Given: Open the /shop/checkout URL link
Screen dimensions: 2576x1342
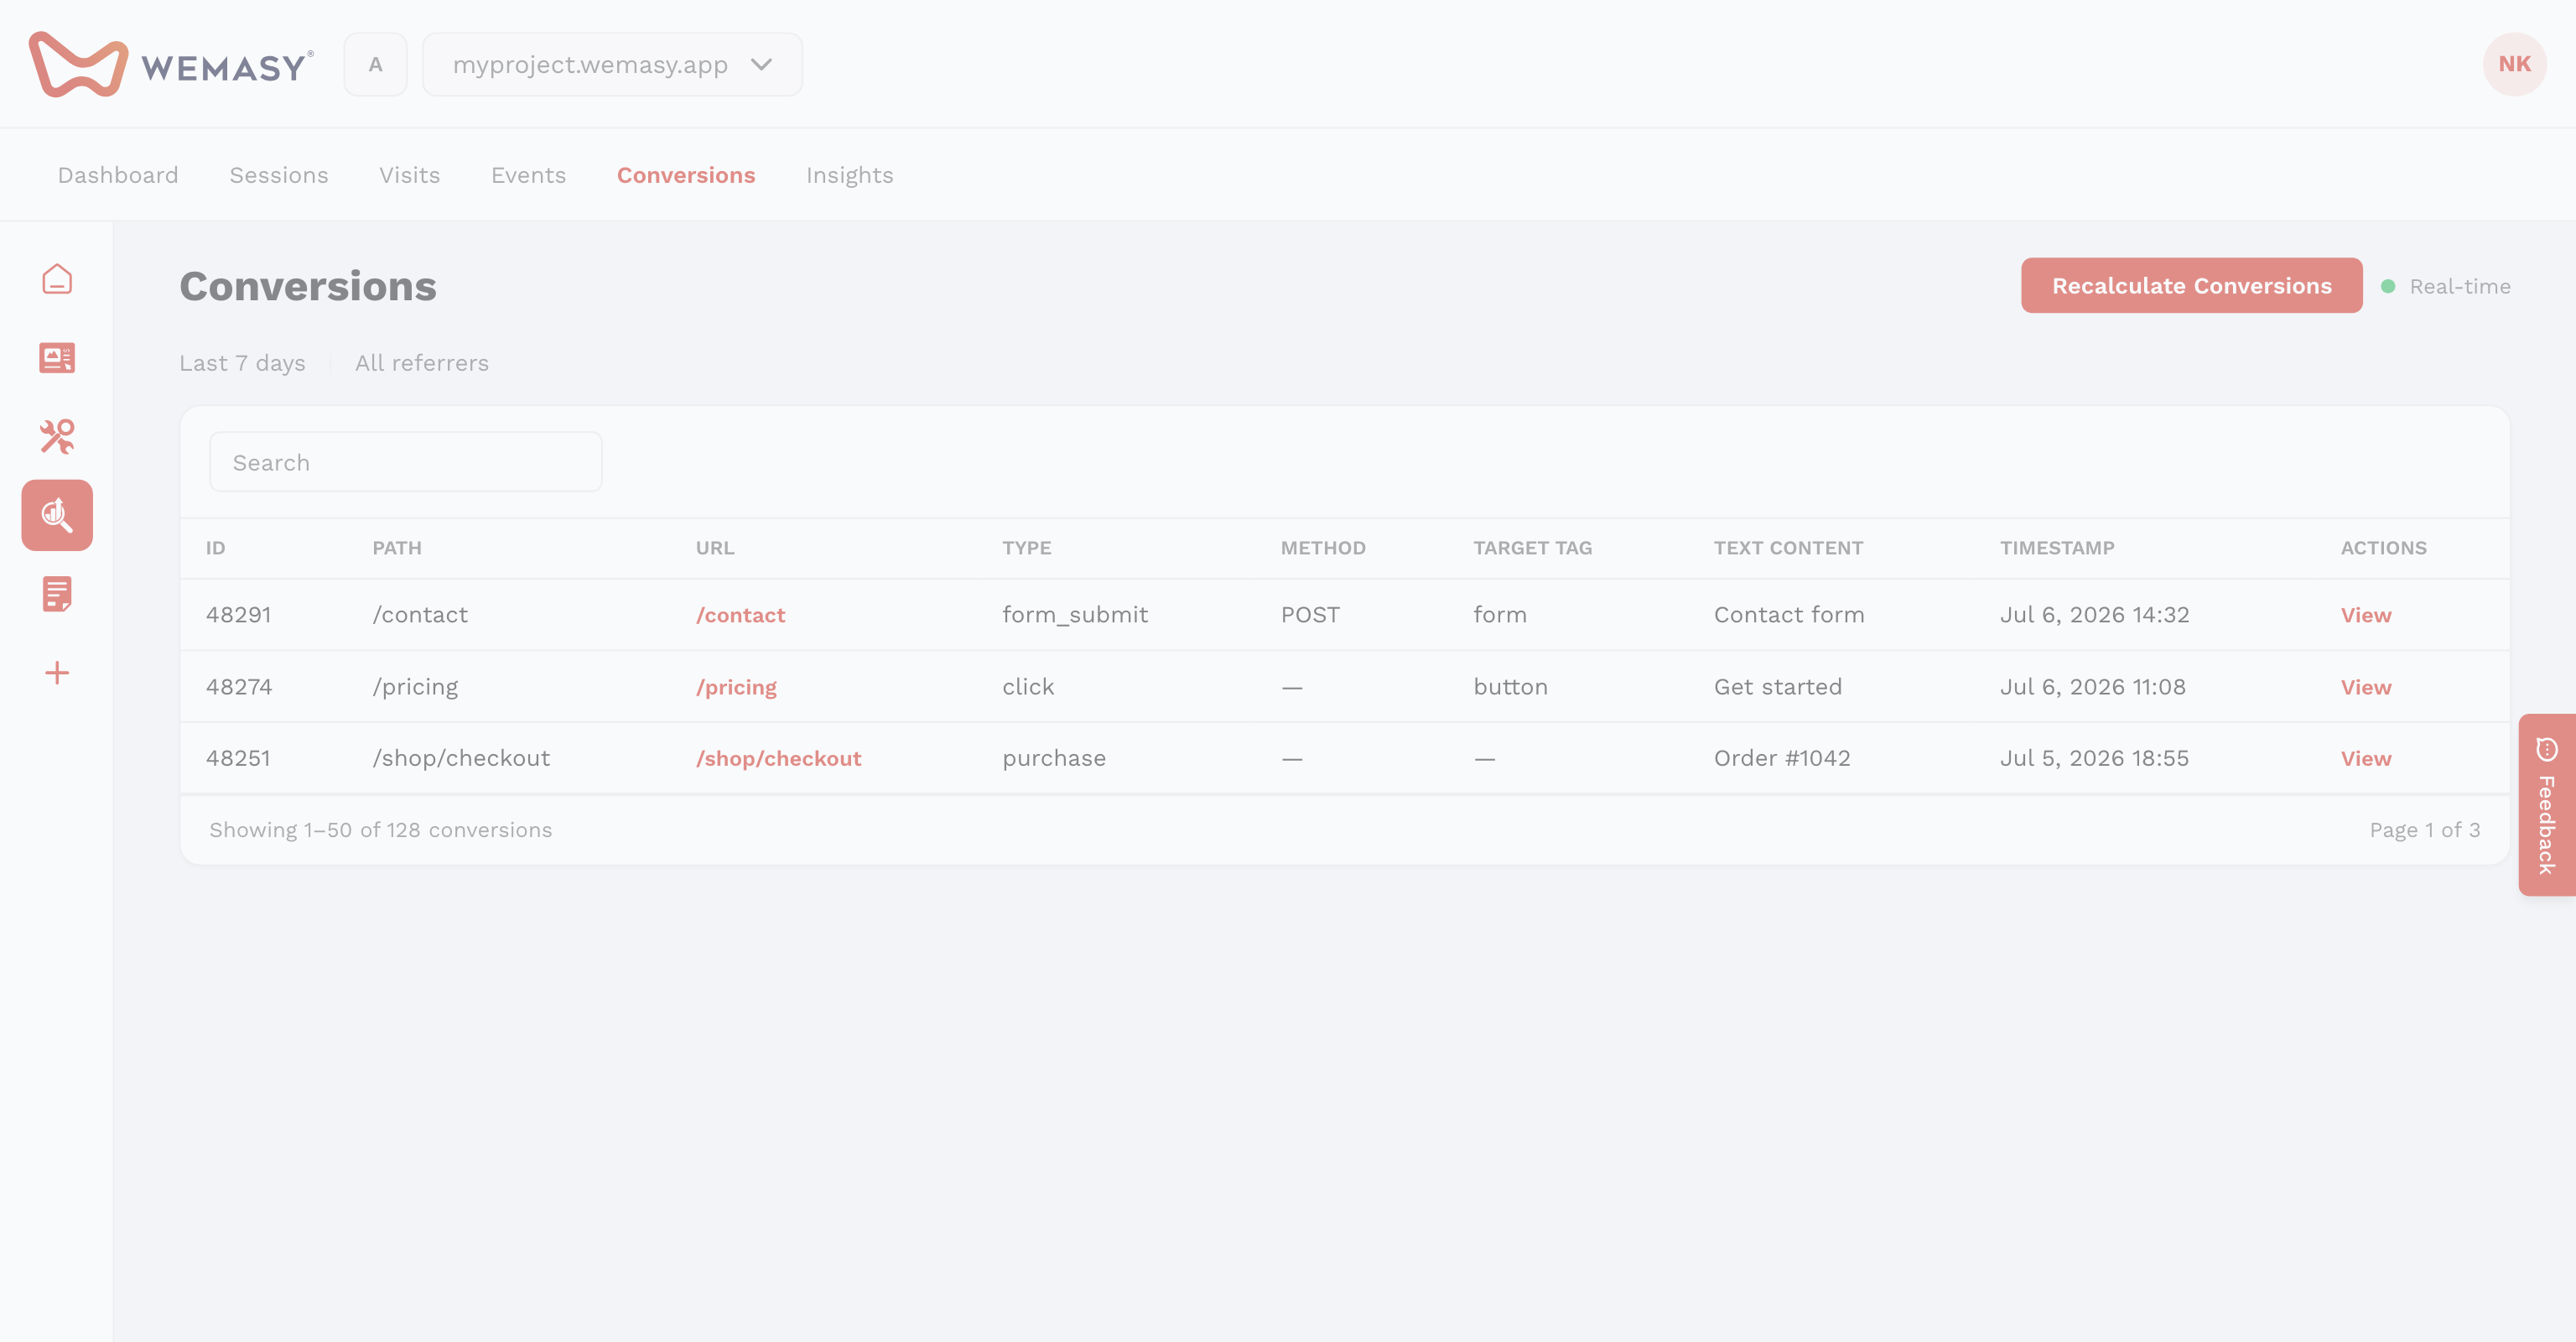Looking at the screenshot, I should [778, 758].
